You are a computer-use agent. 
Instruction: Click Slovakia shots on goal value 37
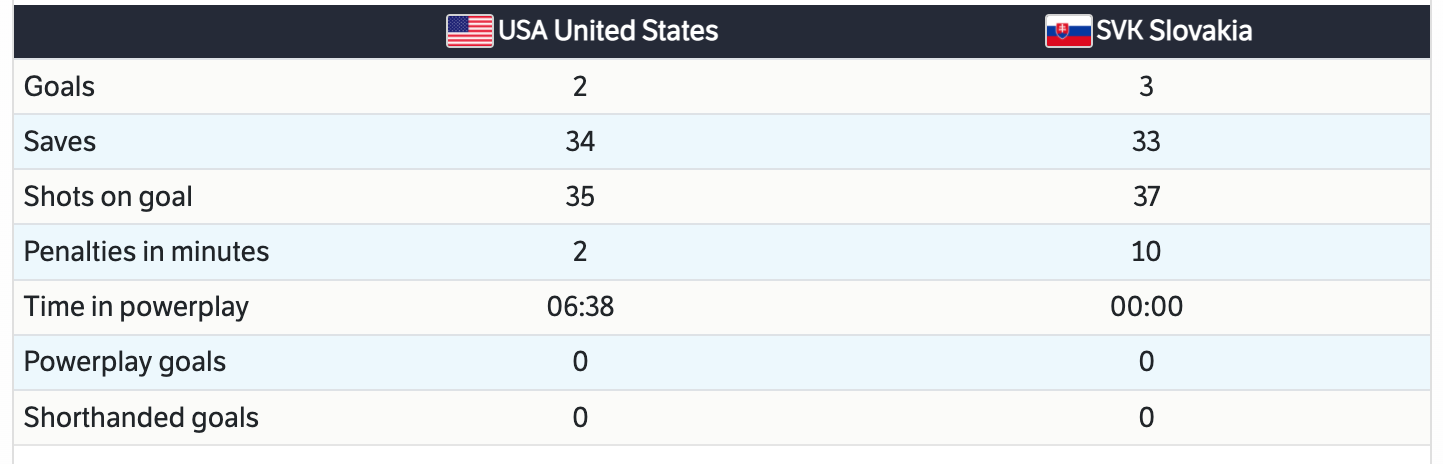1146,197
